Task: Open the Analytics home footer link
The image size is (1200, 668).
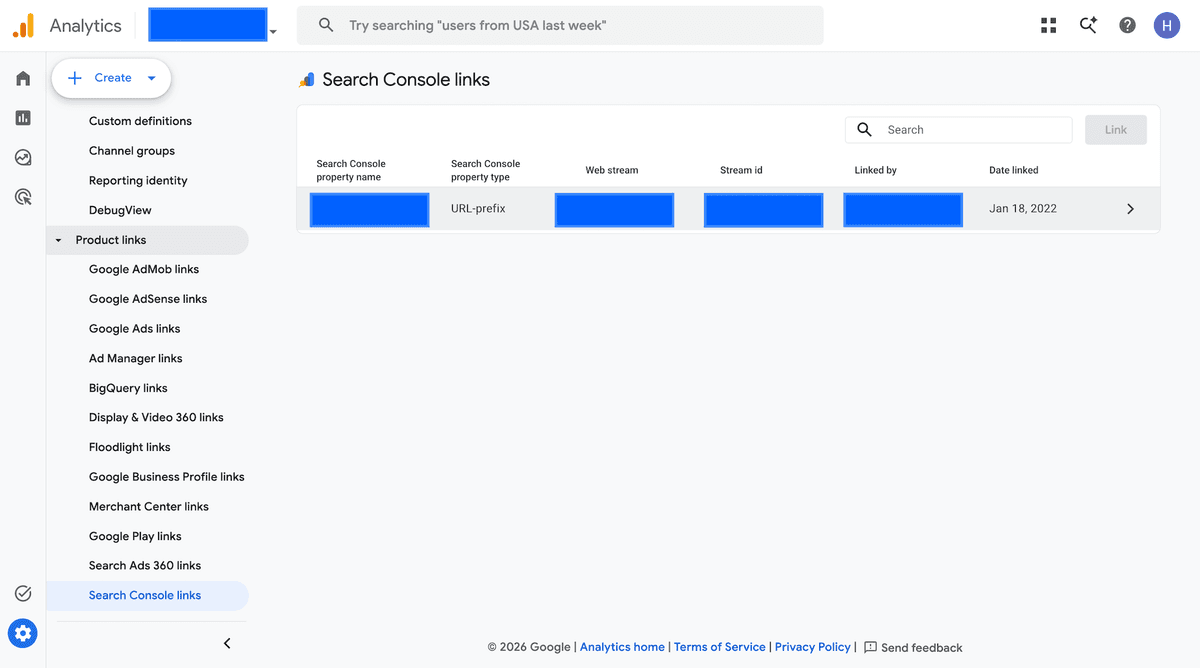Action: pyautogui.click(x=622, y=647)
